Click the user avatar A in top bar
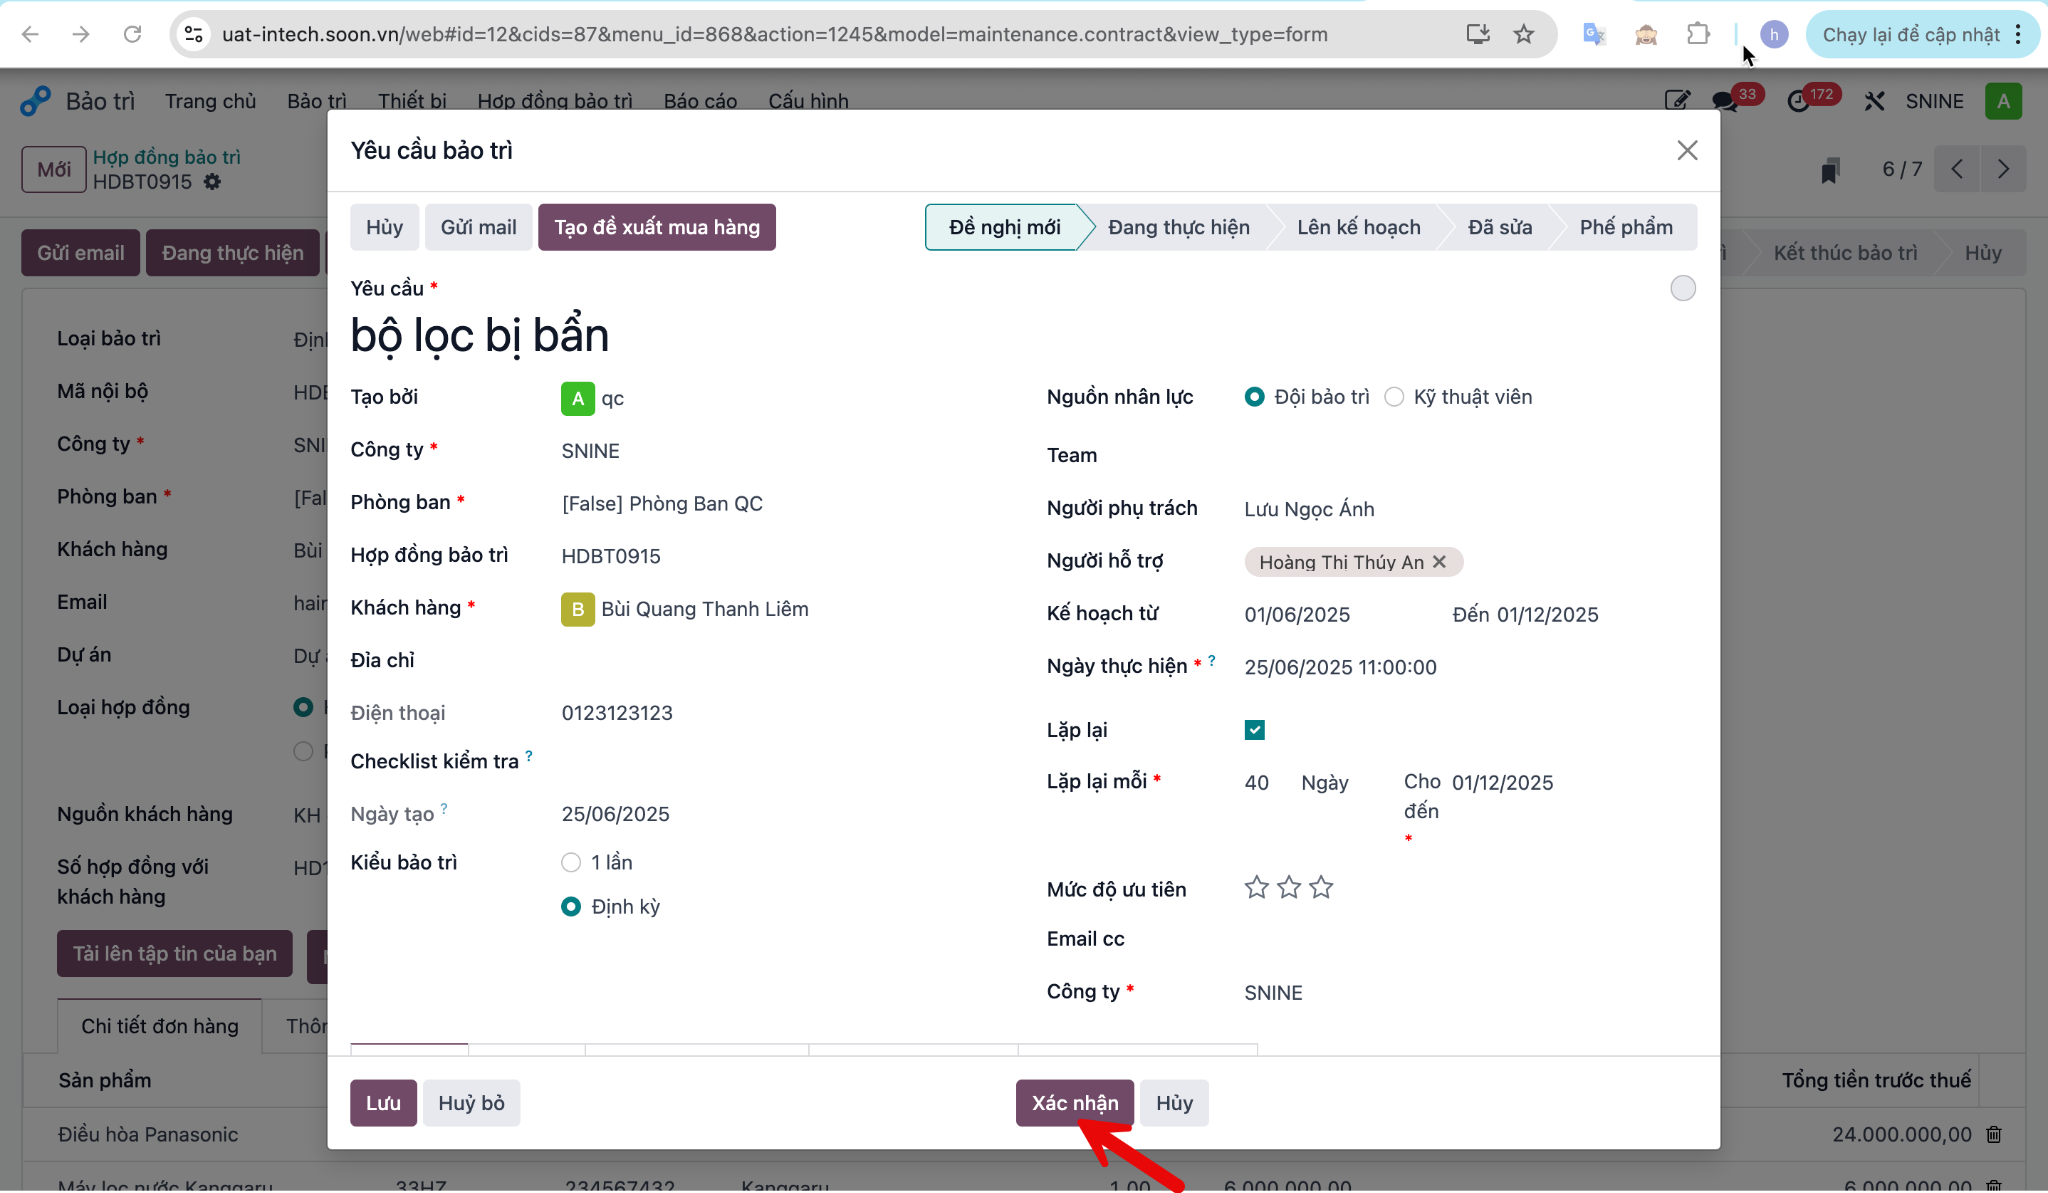This screenshot has height=1193, width=2048. (2003, 101)
